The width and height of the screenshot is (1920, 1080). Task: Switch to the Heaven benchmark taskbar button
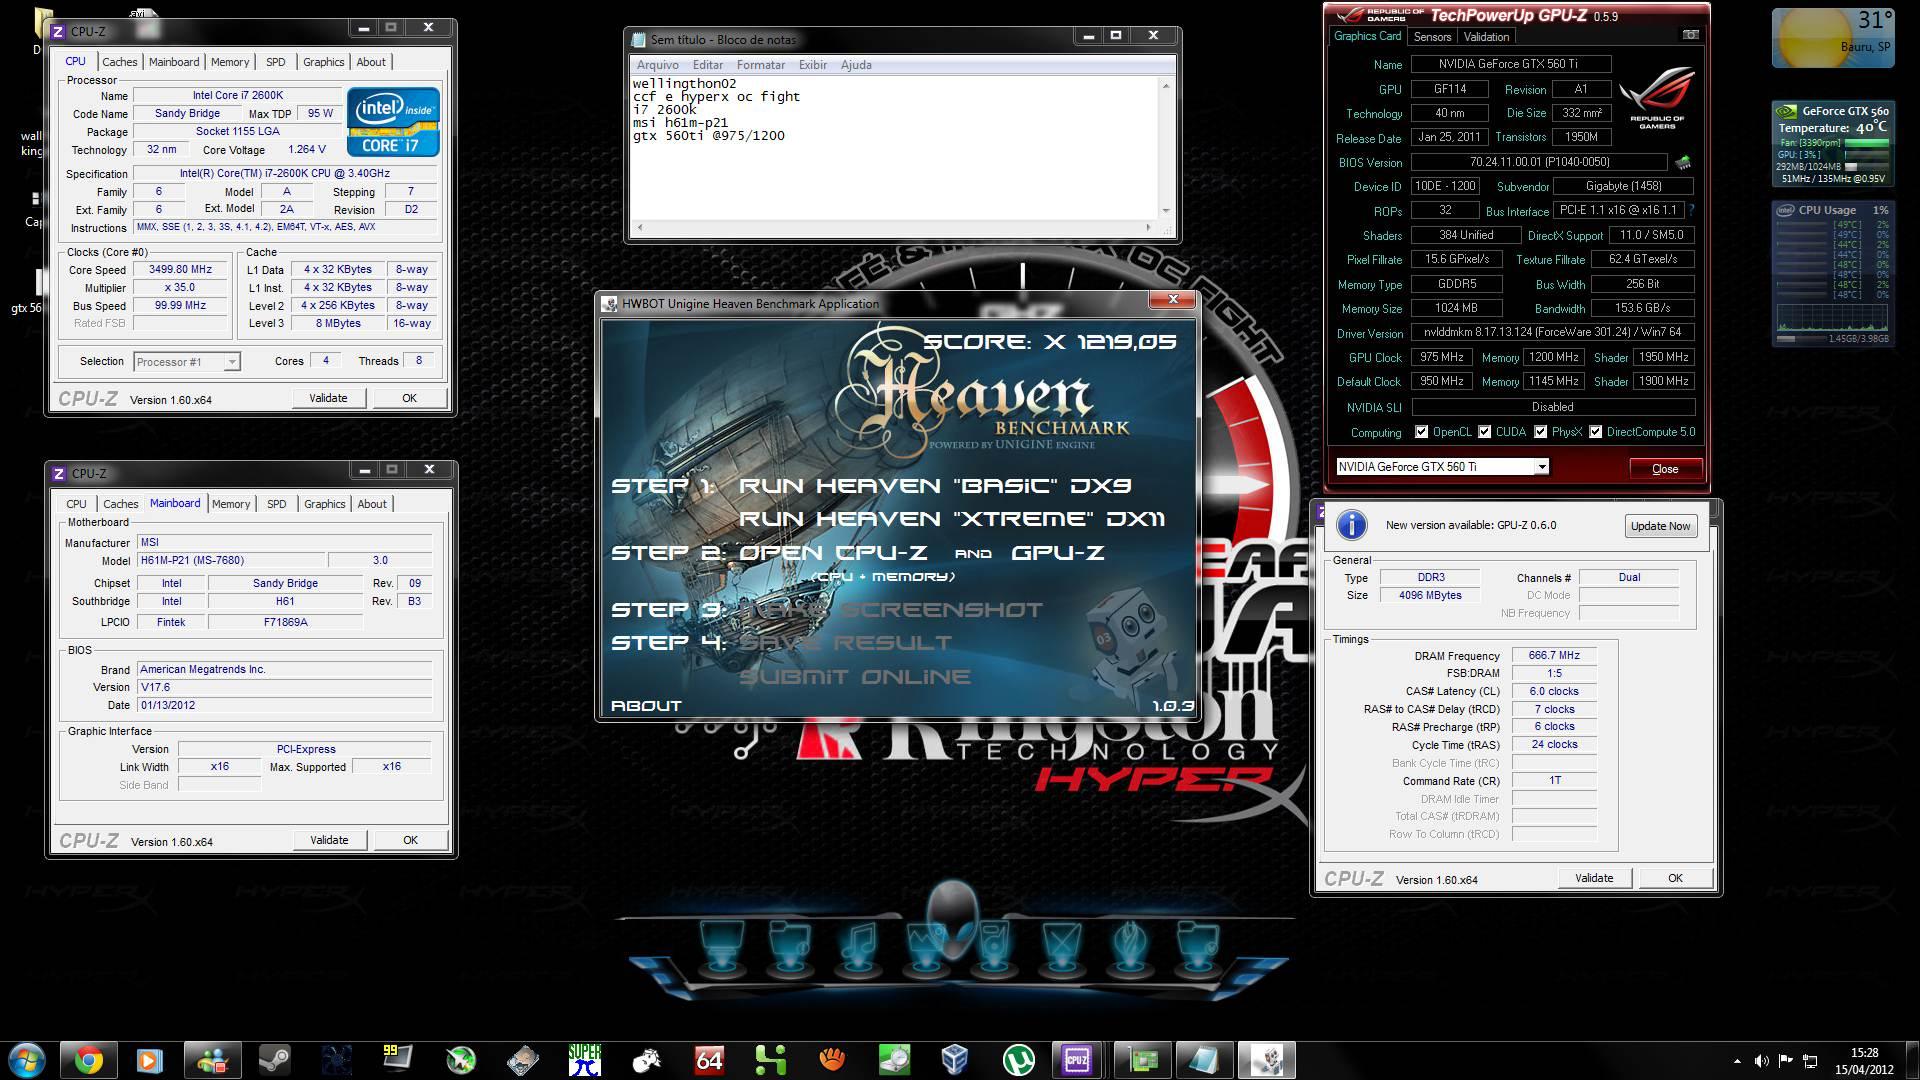(x=1266, y=1060)
